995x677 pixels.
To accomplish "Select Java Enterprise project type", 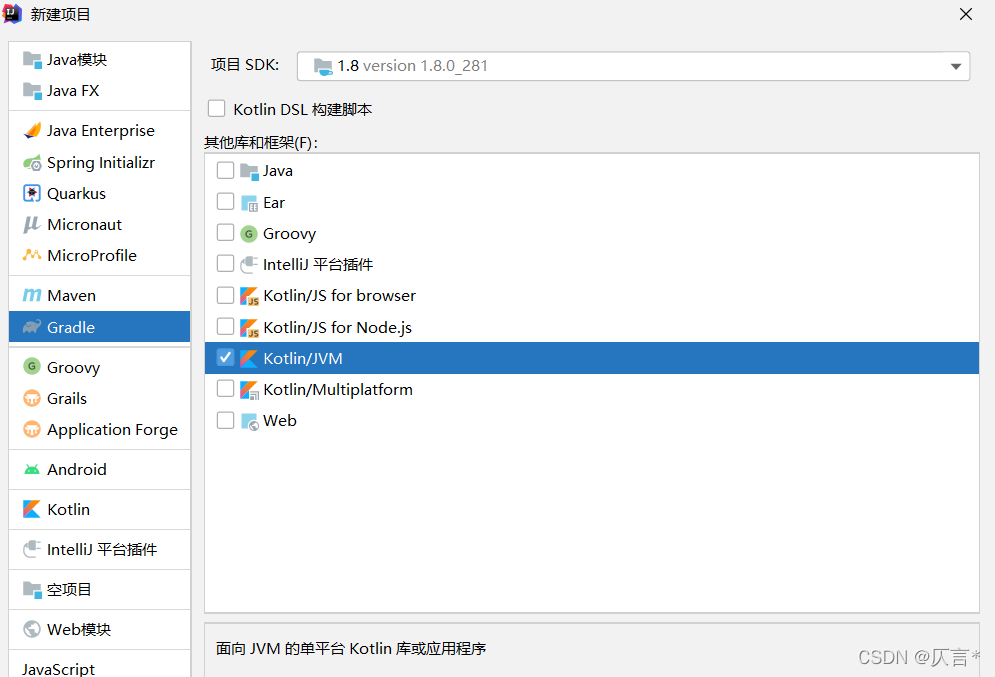I will [100, 131].
